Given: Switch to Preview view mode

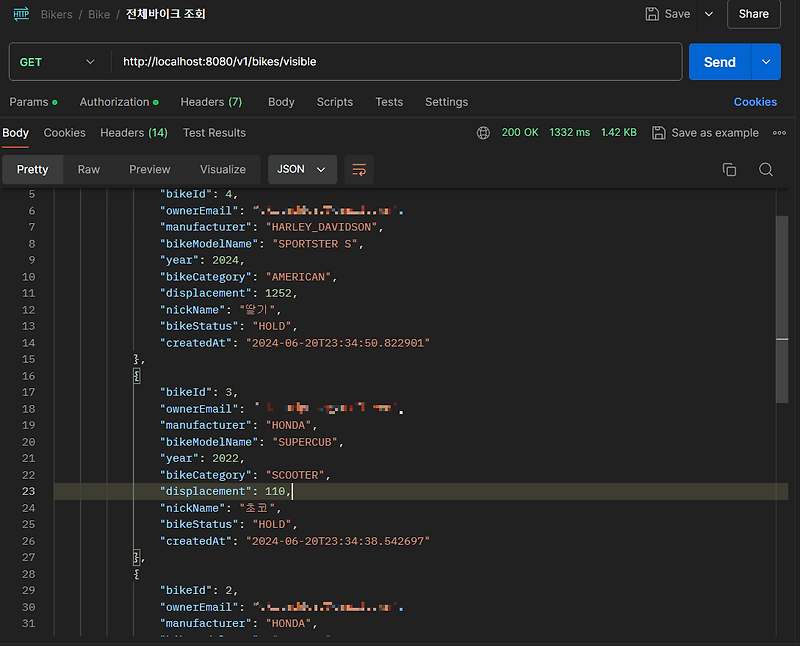Looking at the screenshot, I should [x=150, y=170].
